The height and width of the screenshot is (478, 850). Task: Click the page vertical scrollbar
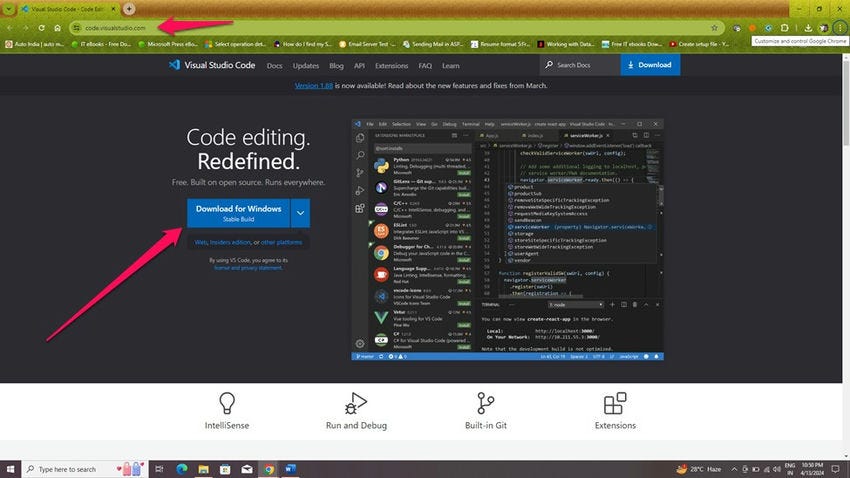coord(846,255)
